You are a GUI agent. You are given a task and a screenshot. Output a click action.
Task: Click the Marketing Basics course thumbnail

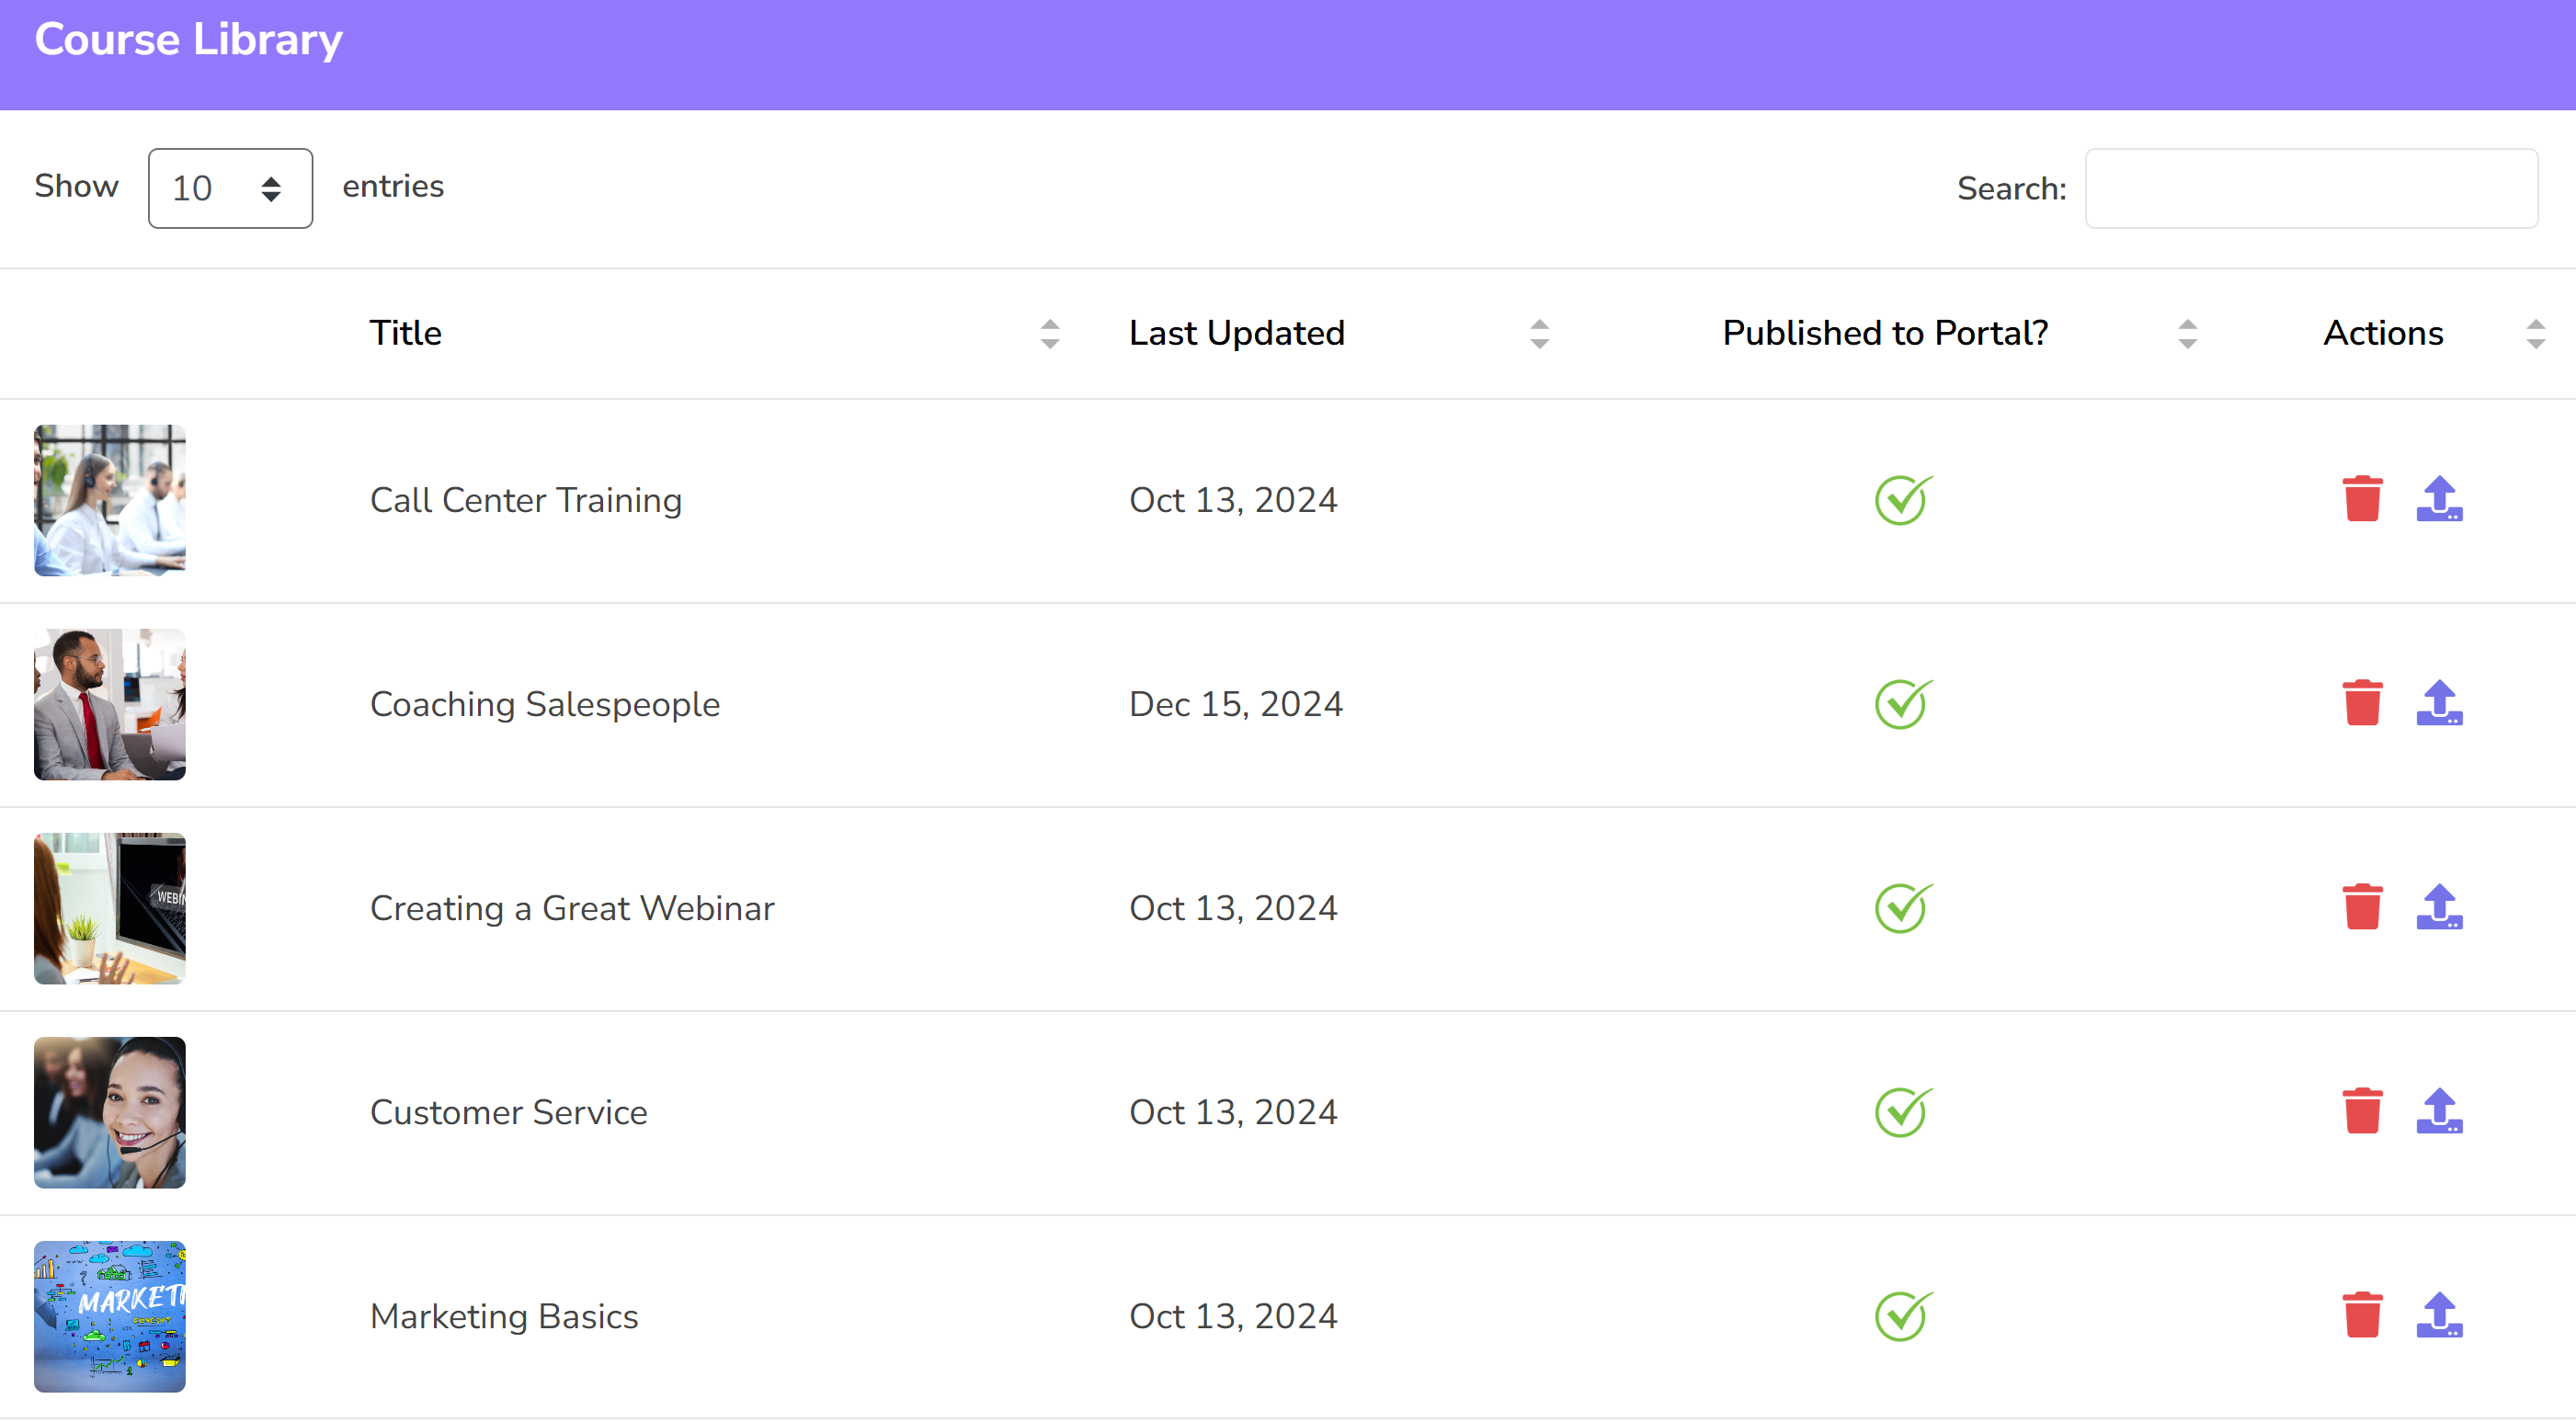[110, 1316]
